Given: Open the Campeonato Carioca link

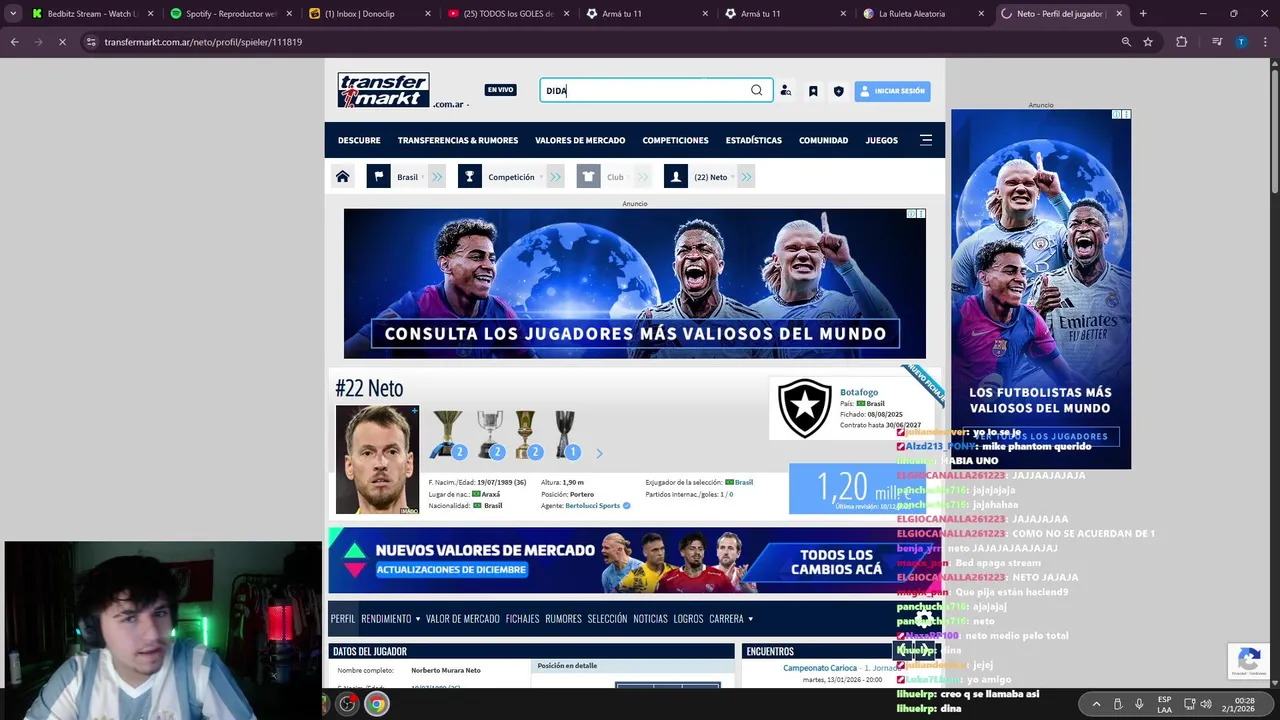Looking at the screenshot, I should (820, 668).
